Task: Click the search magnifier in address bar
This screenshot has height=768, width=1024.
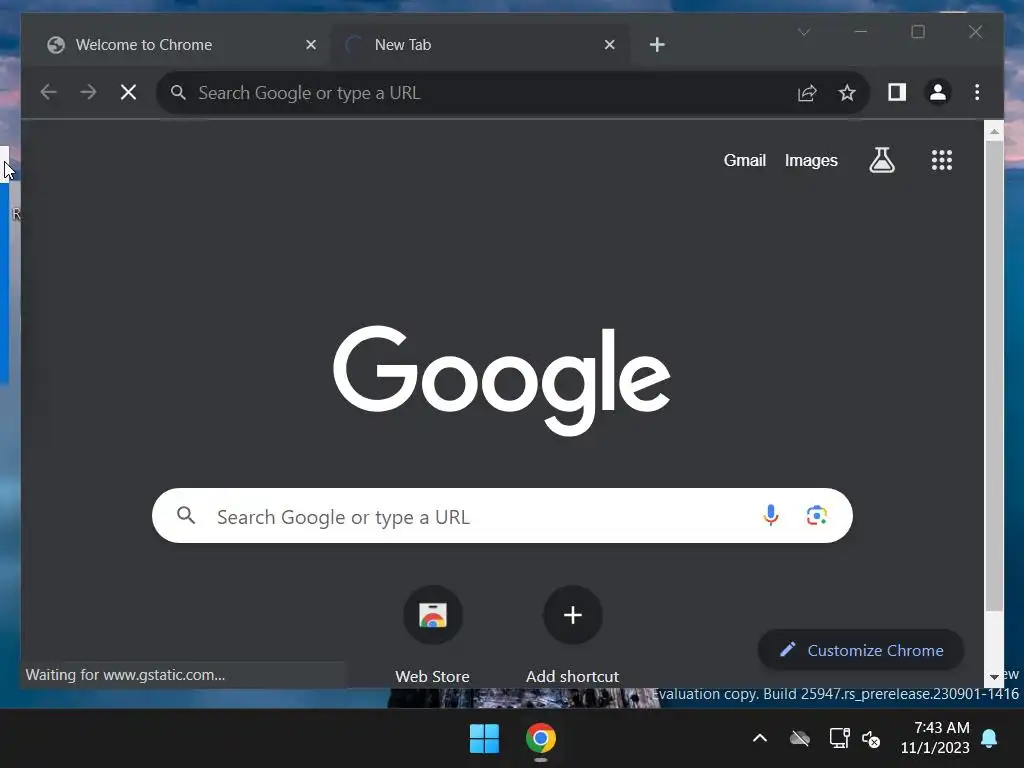Action: click(178, 93)
